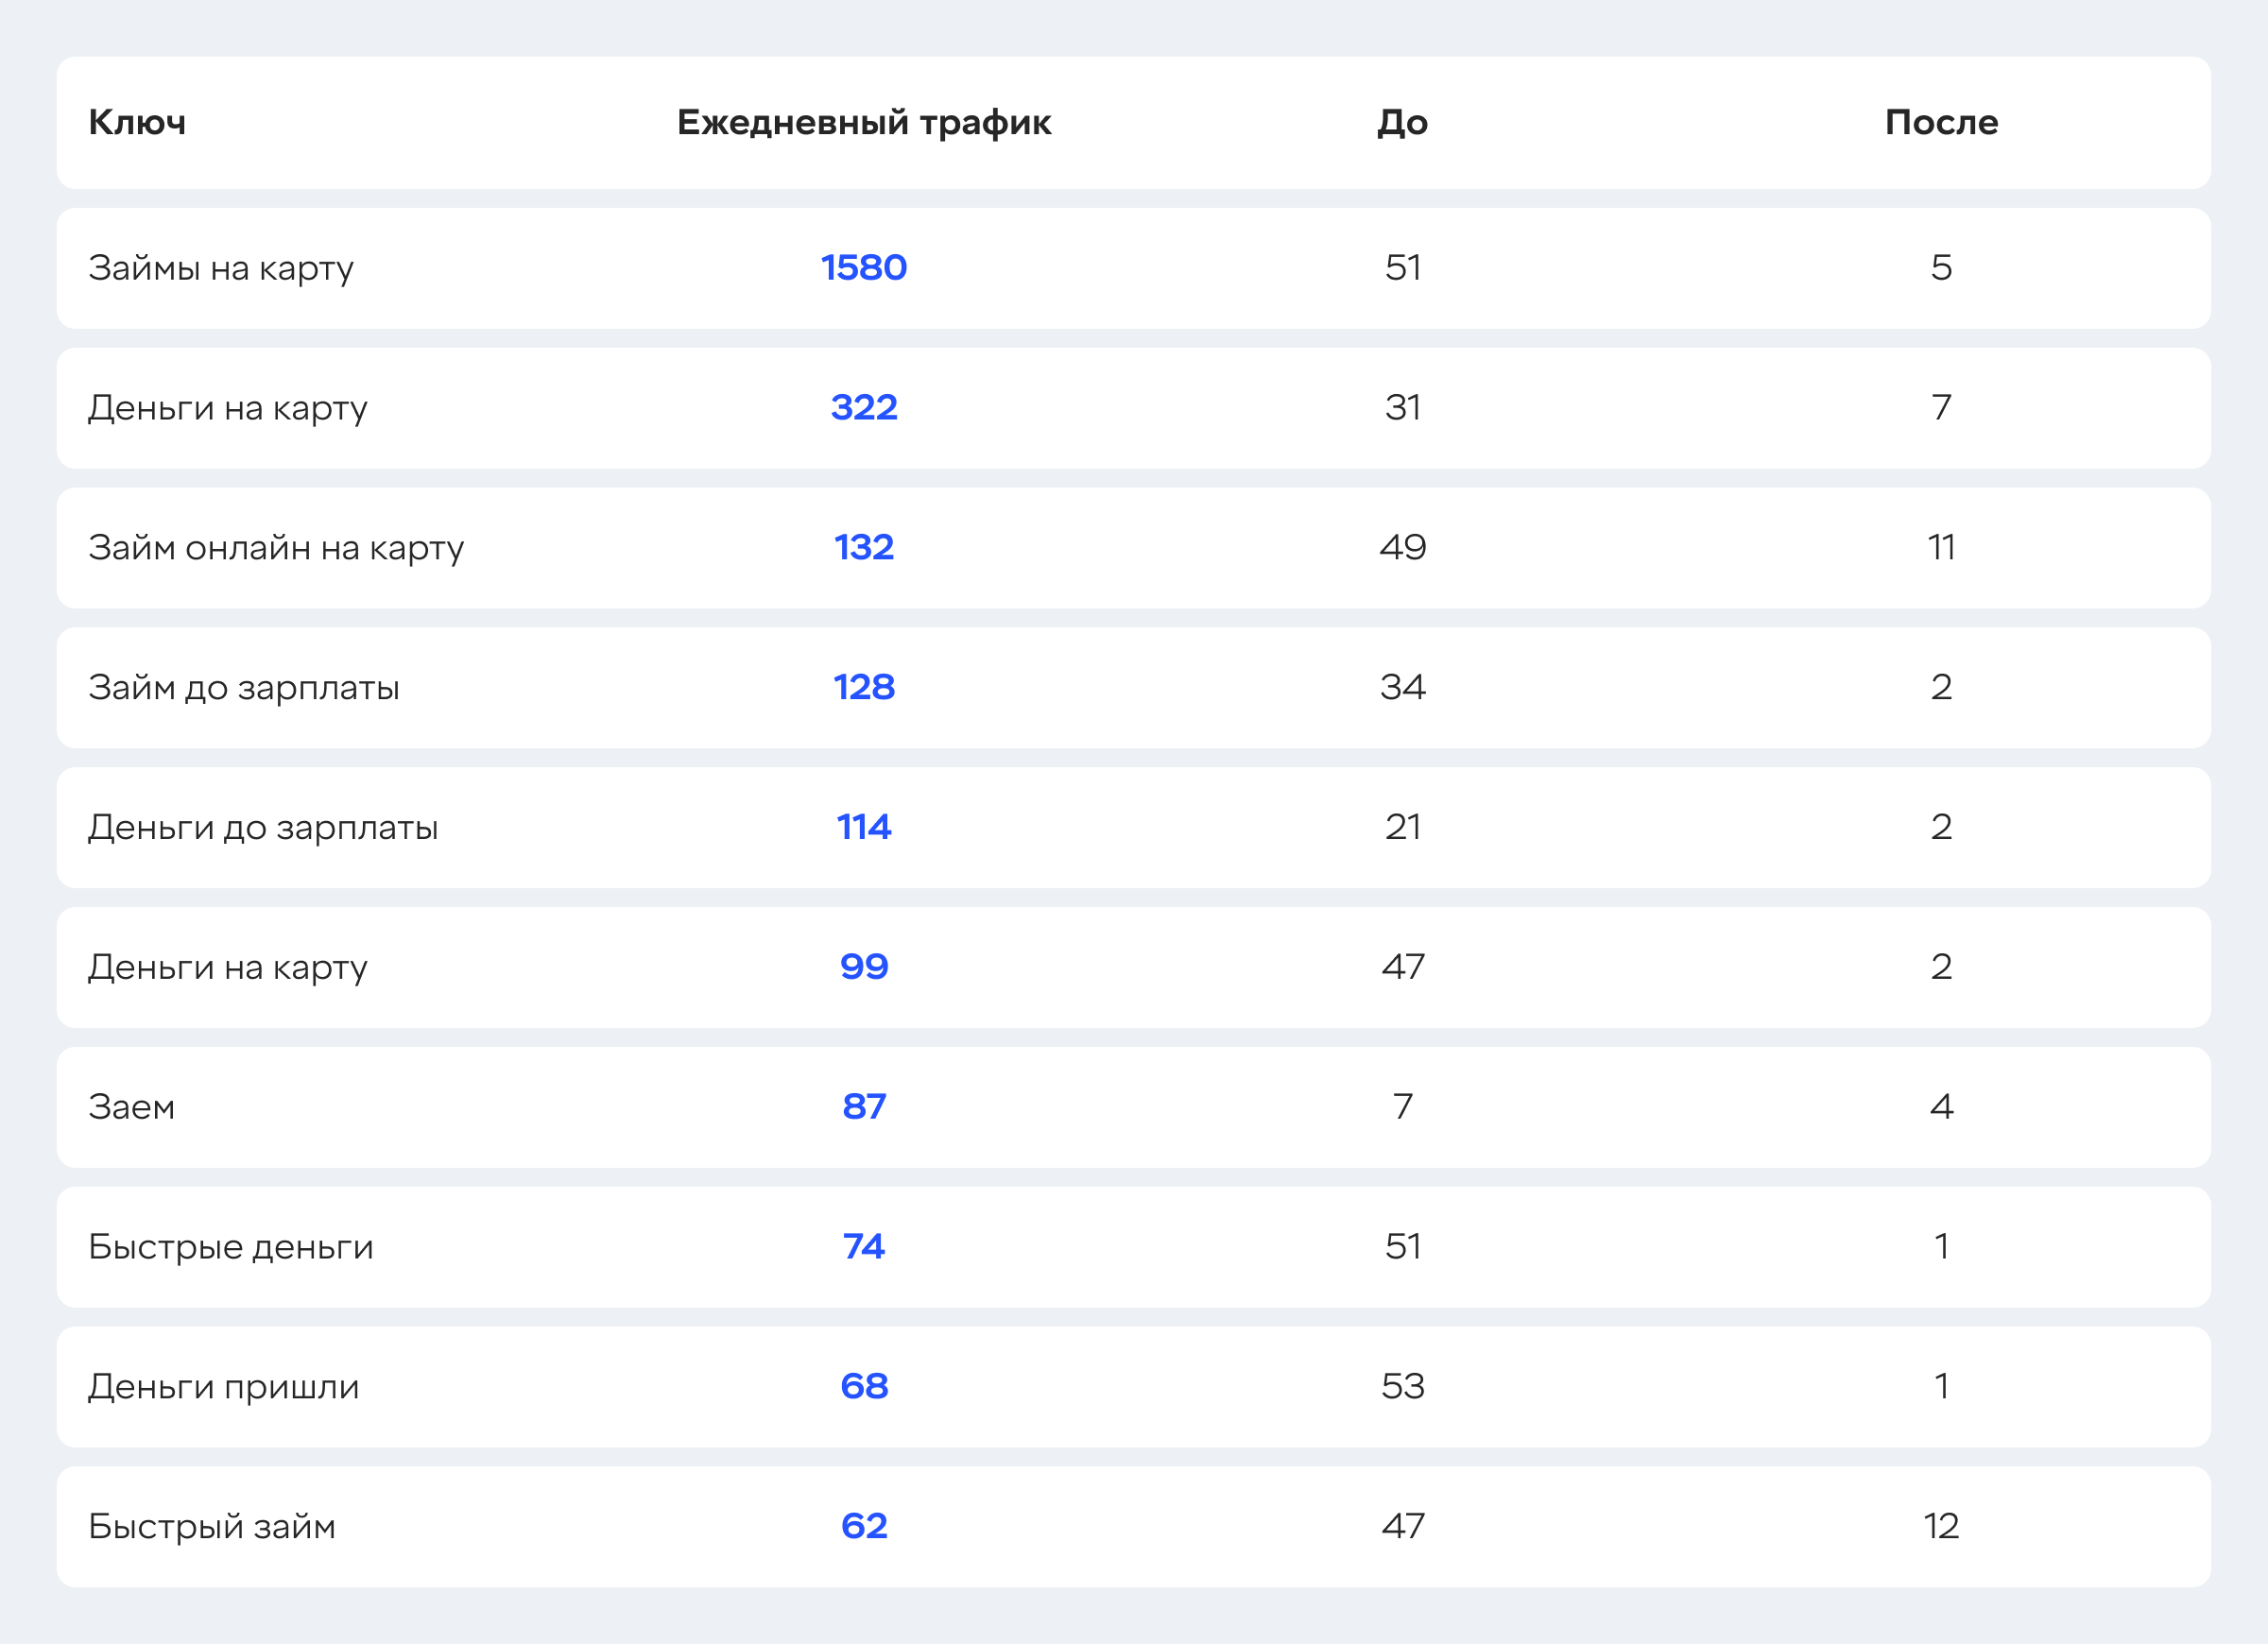Select the 87 traffic value
The image size is (2268, 1644).
(x=864, y=1107)
